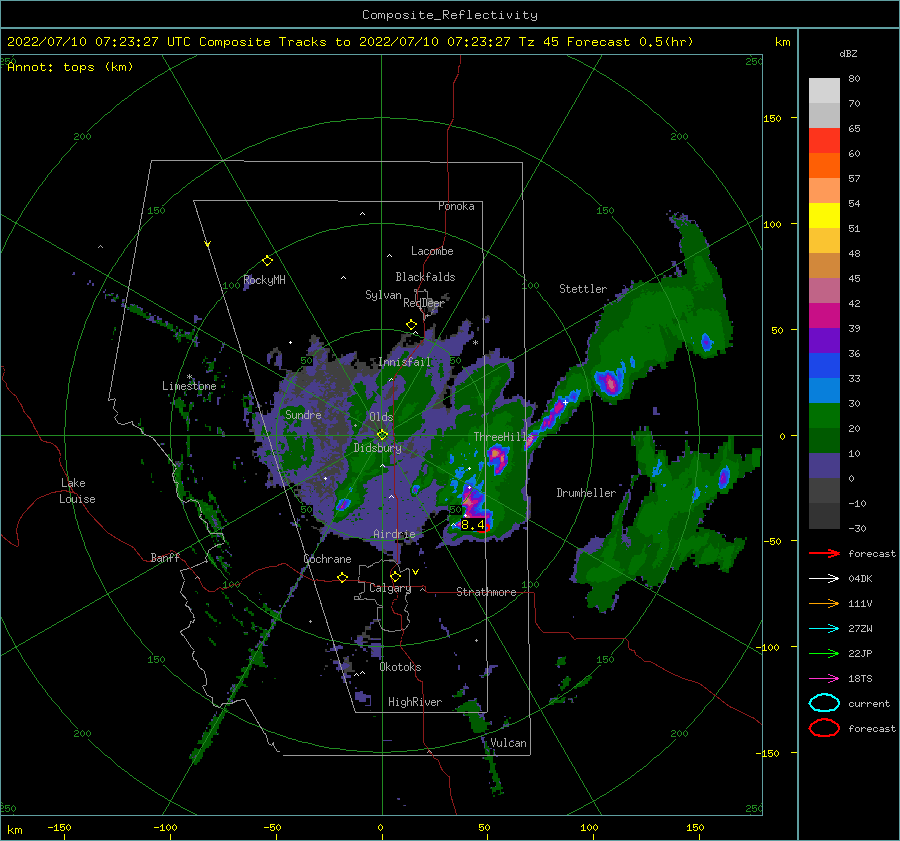
Task: Click the Calgary city label
Action: click(x=390, y=588)
